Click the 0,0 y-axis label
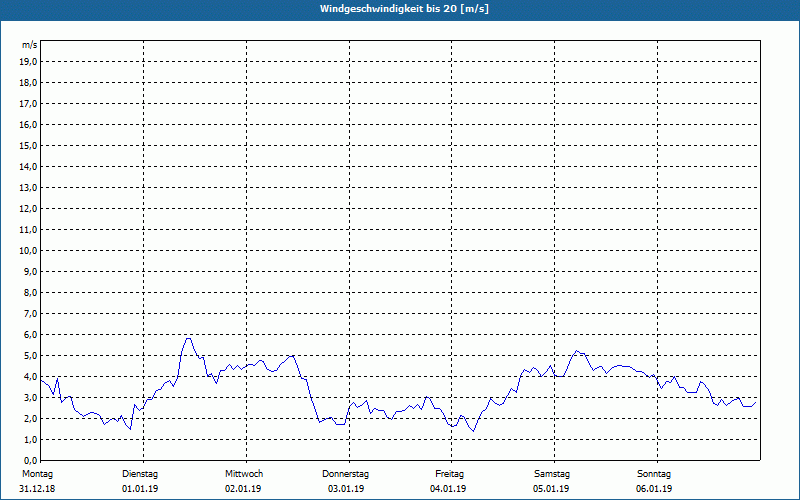Viewport: 800px width, 500px height. [x=30, y=460]
